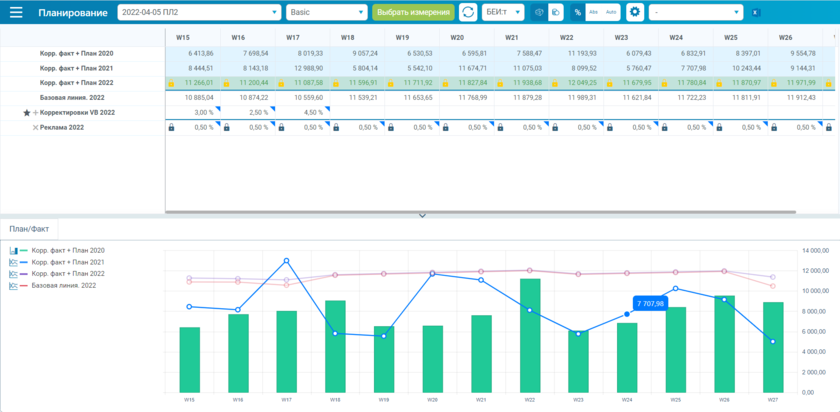Screen dimensions: 840x412
Task: Switch to the План/Факт tab
Action: pos(29,229)
